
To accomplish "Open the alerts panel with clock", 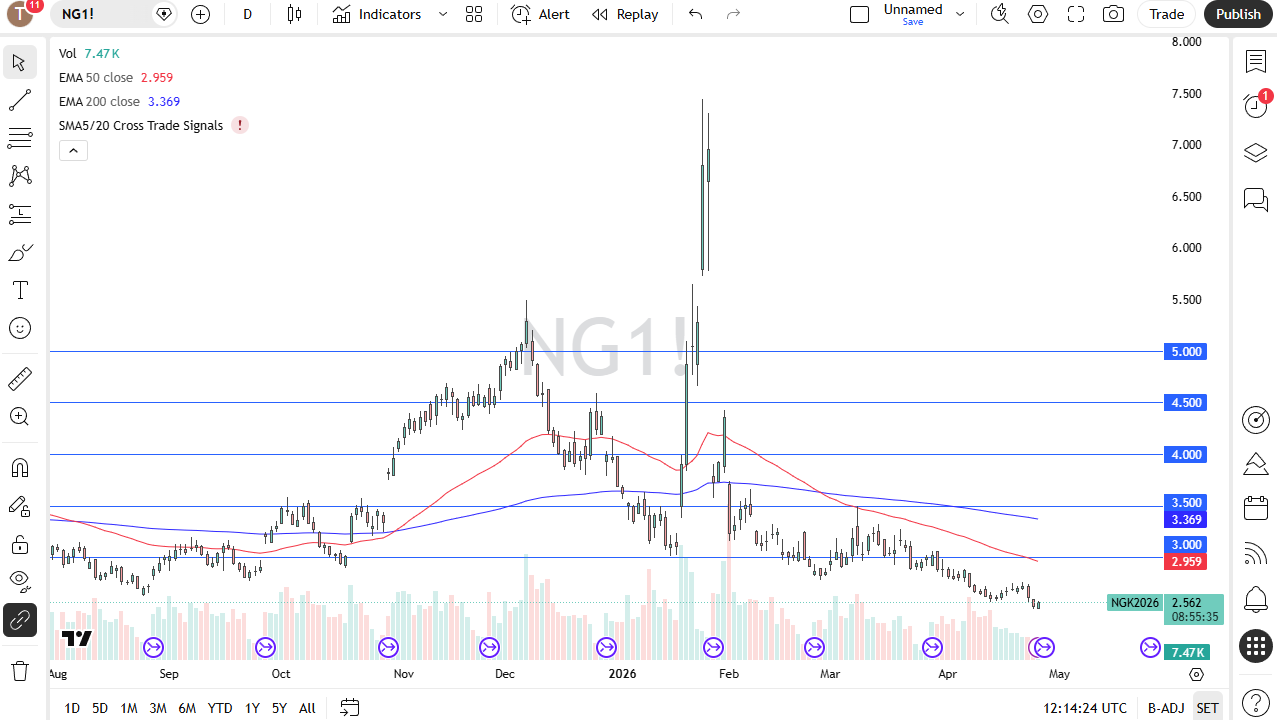I will pos(1256,106).
